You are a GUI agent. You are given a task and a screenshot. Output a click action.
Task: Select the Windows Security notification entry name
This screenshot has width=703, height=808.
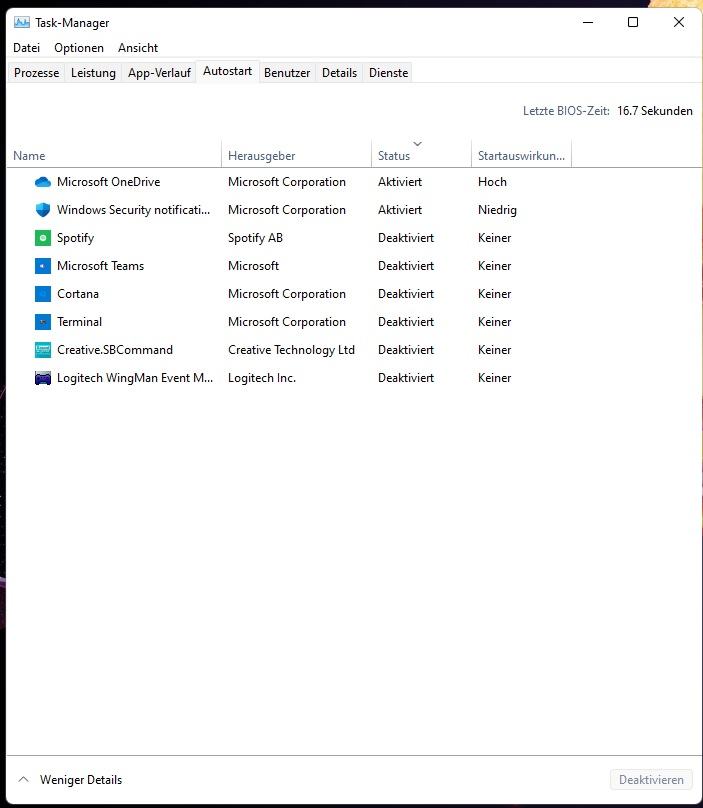point(133,210)
